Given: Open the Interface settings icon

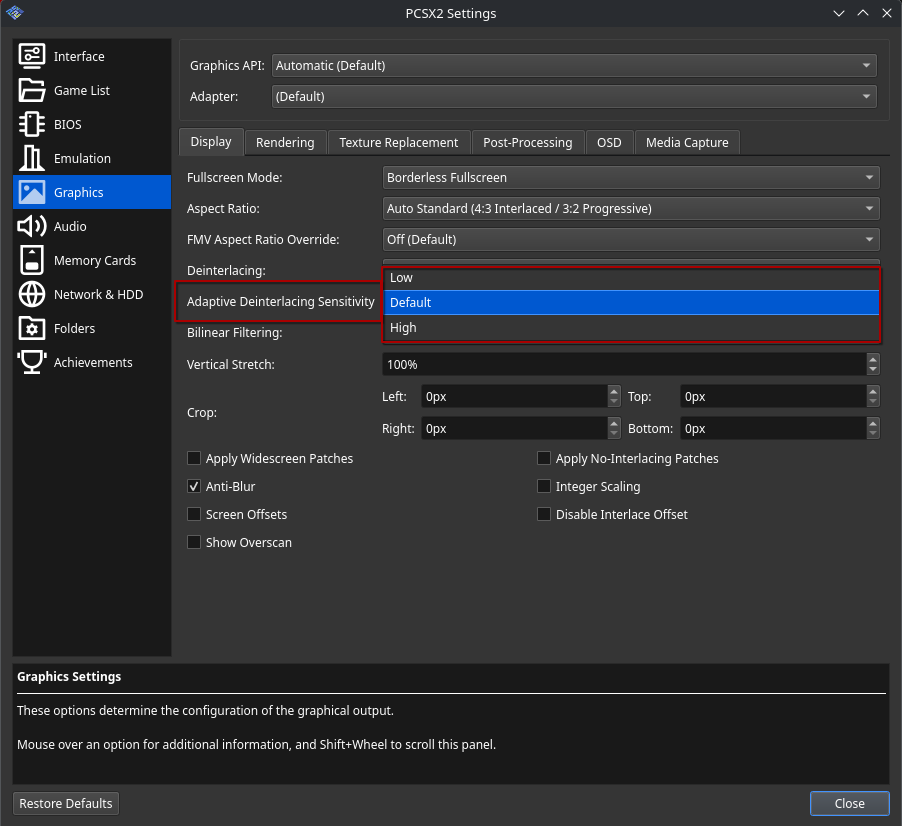Looking at the screenshot, I should click(x=32, y=57).
